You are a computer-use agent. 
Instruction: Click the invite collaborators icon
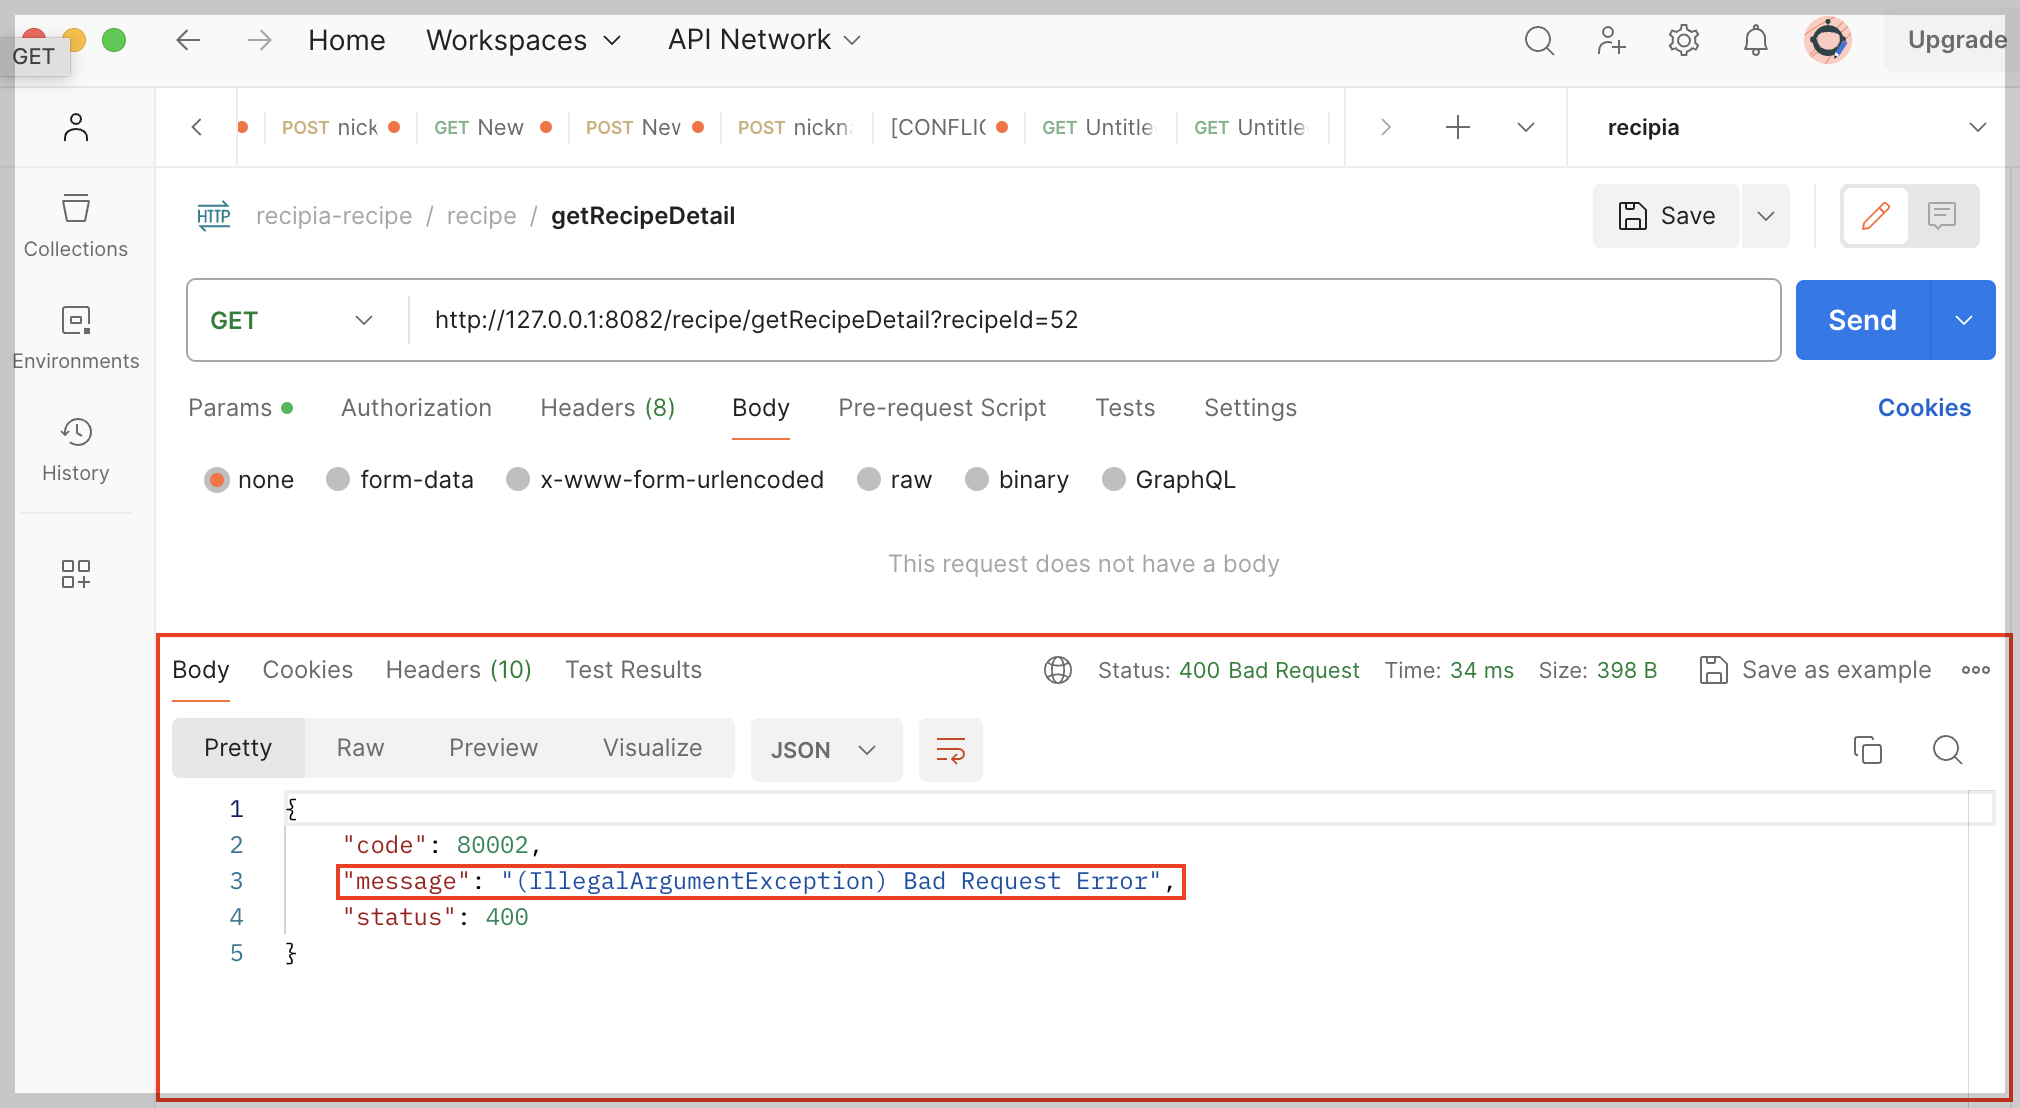(x=1611, y=41)
